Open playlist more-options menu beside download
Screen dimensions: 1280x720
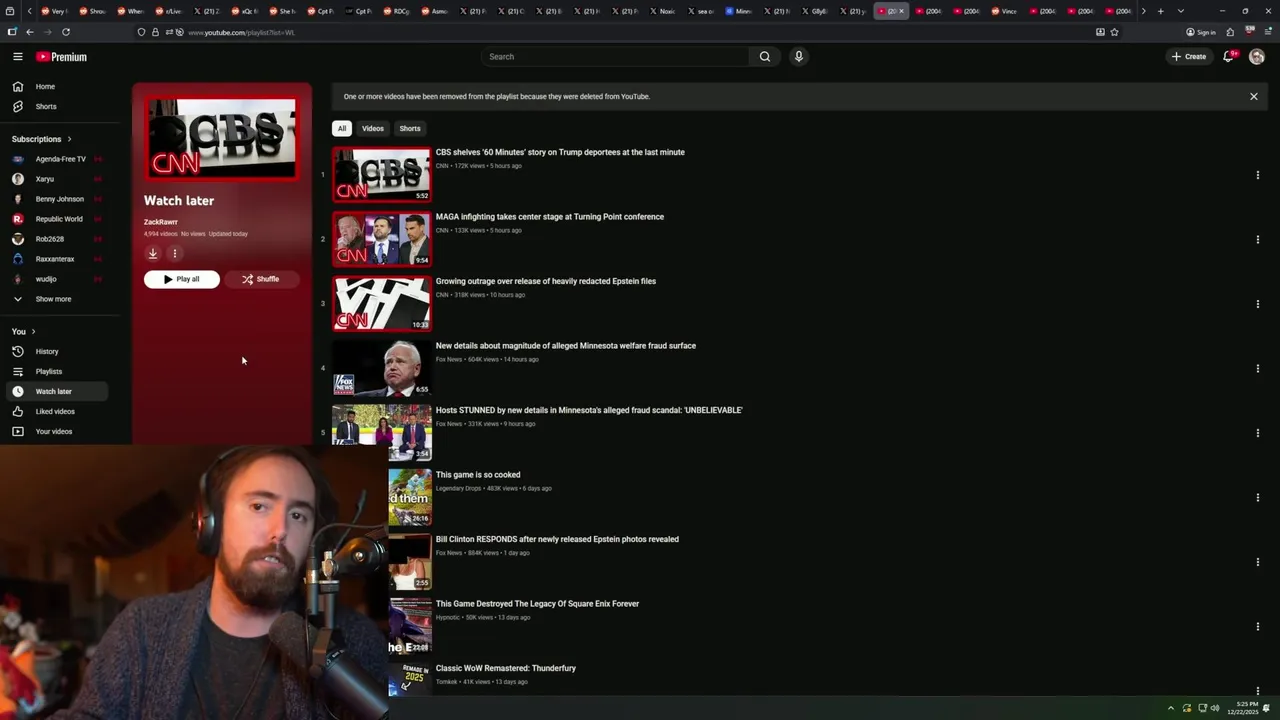174,254
